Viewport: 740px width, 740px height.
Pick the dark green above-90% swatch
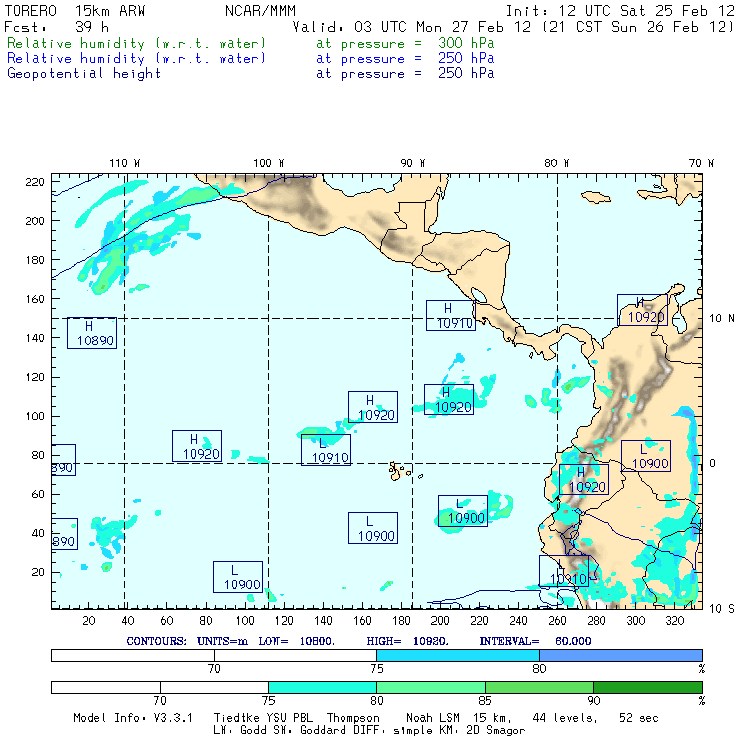pos(648,687)
